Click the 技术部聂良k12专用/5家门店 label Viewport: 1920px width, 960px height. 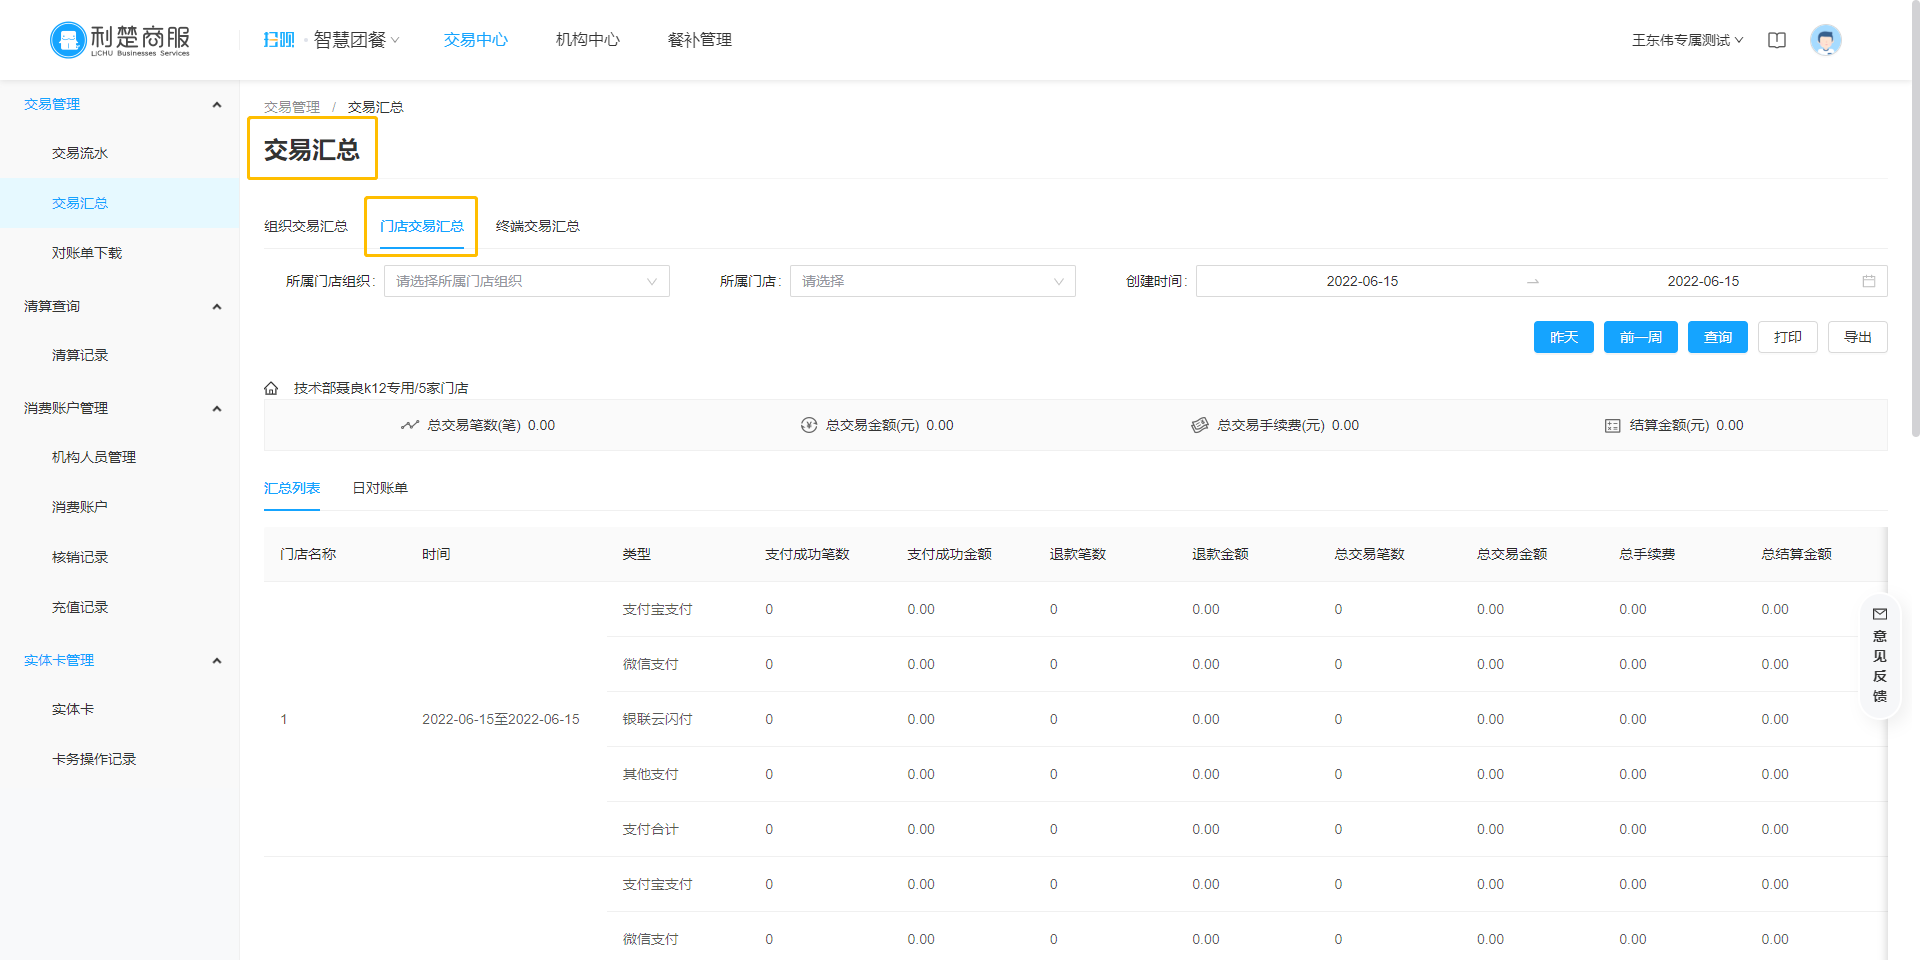[381, 388]
